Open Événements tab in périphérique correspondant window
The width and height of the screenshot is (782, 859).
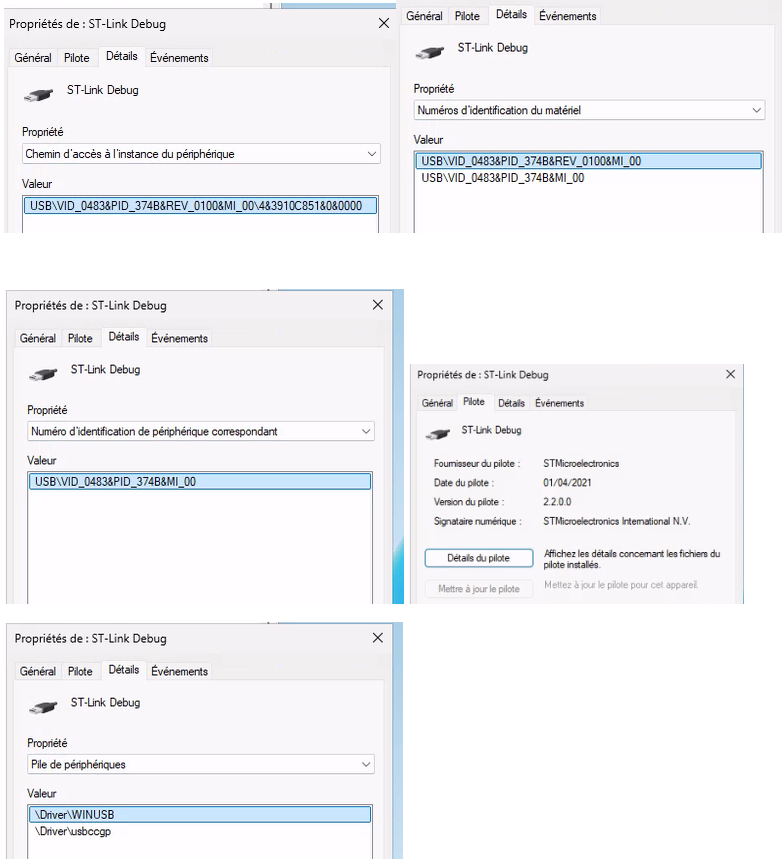click(179, 338)
